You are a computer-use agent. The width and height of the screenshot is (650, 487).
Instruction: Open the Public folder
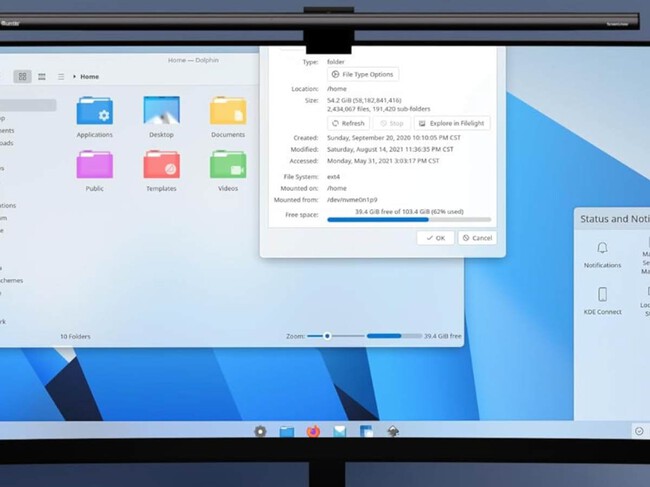click(x=94, y=165)
